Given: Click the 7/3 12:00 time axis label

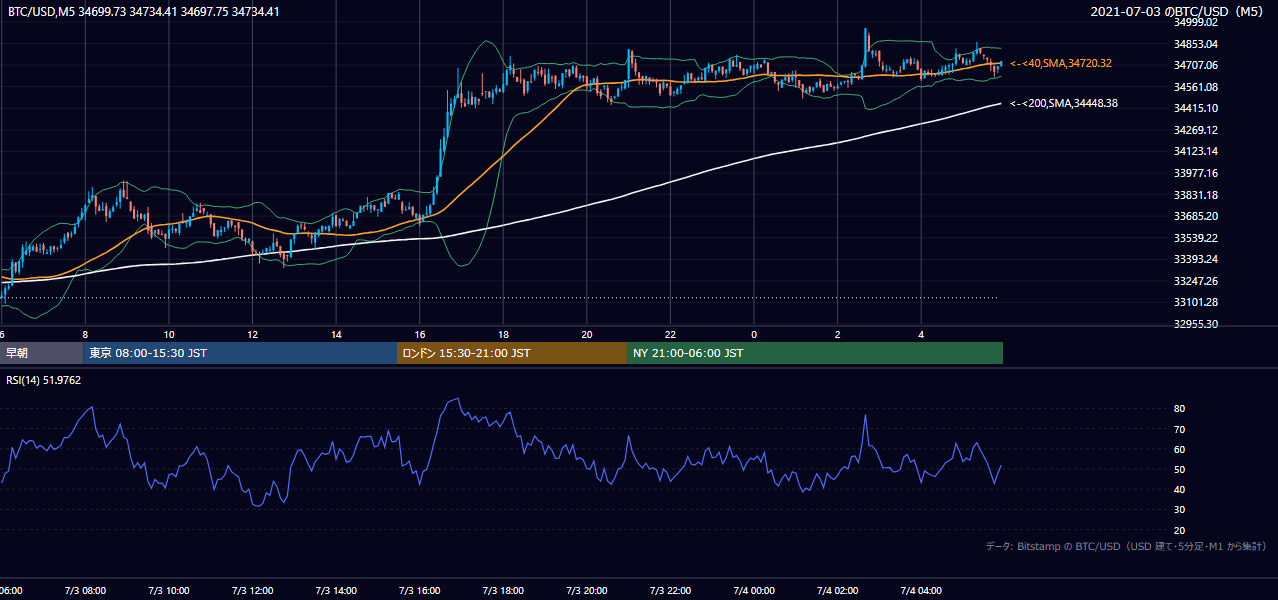Looking at the screenshot, I should [x=252, y=591].
